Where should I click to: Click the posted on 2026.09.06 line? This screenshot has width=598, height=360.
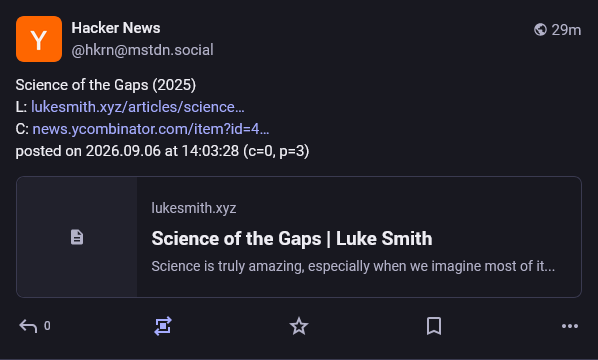[162, 151]
